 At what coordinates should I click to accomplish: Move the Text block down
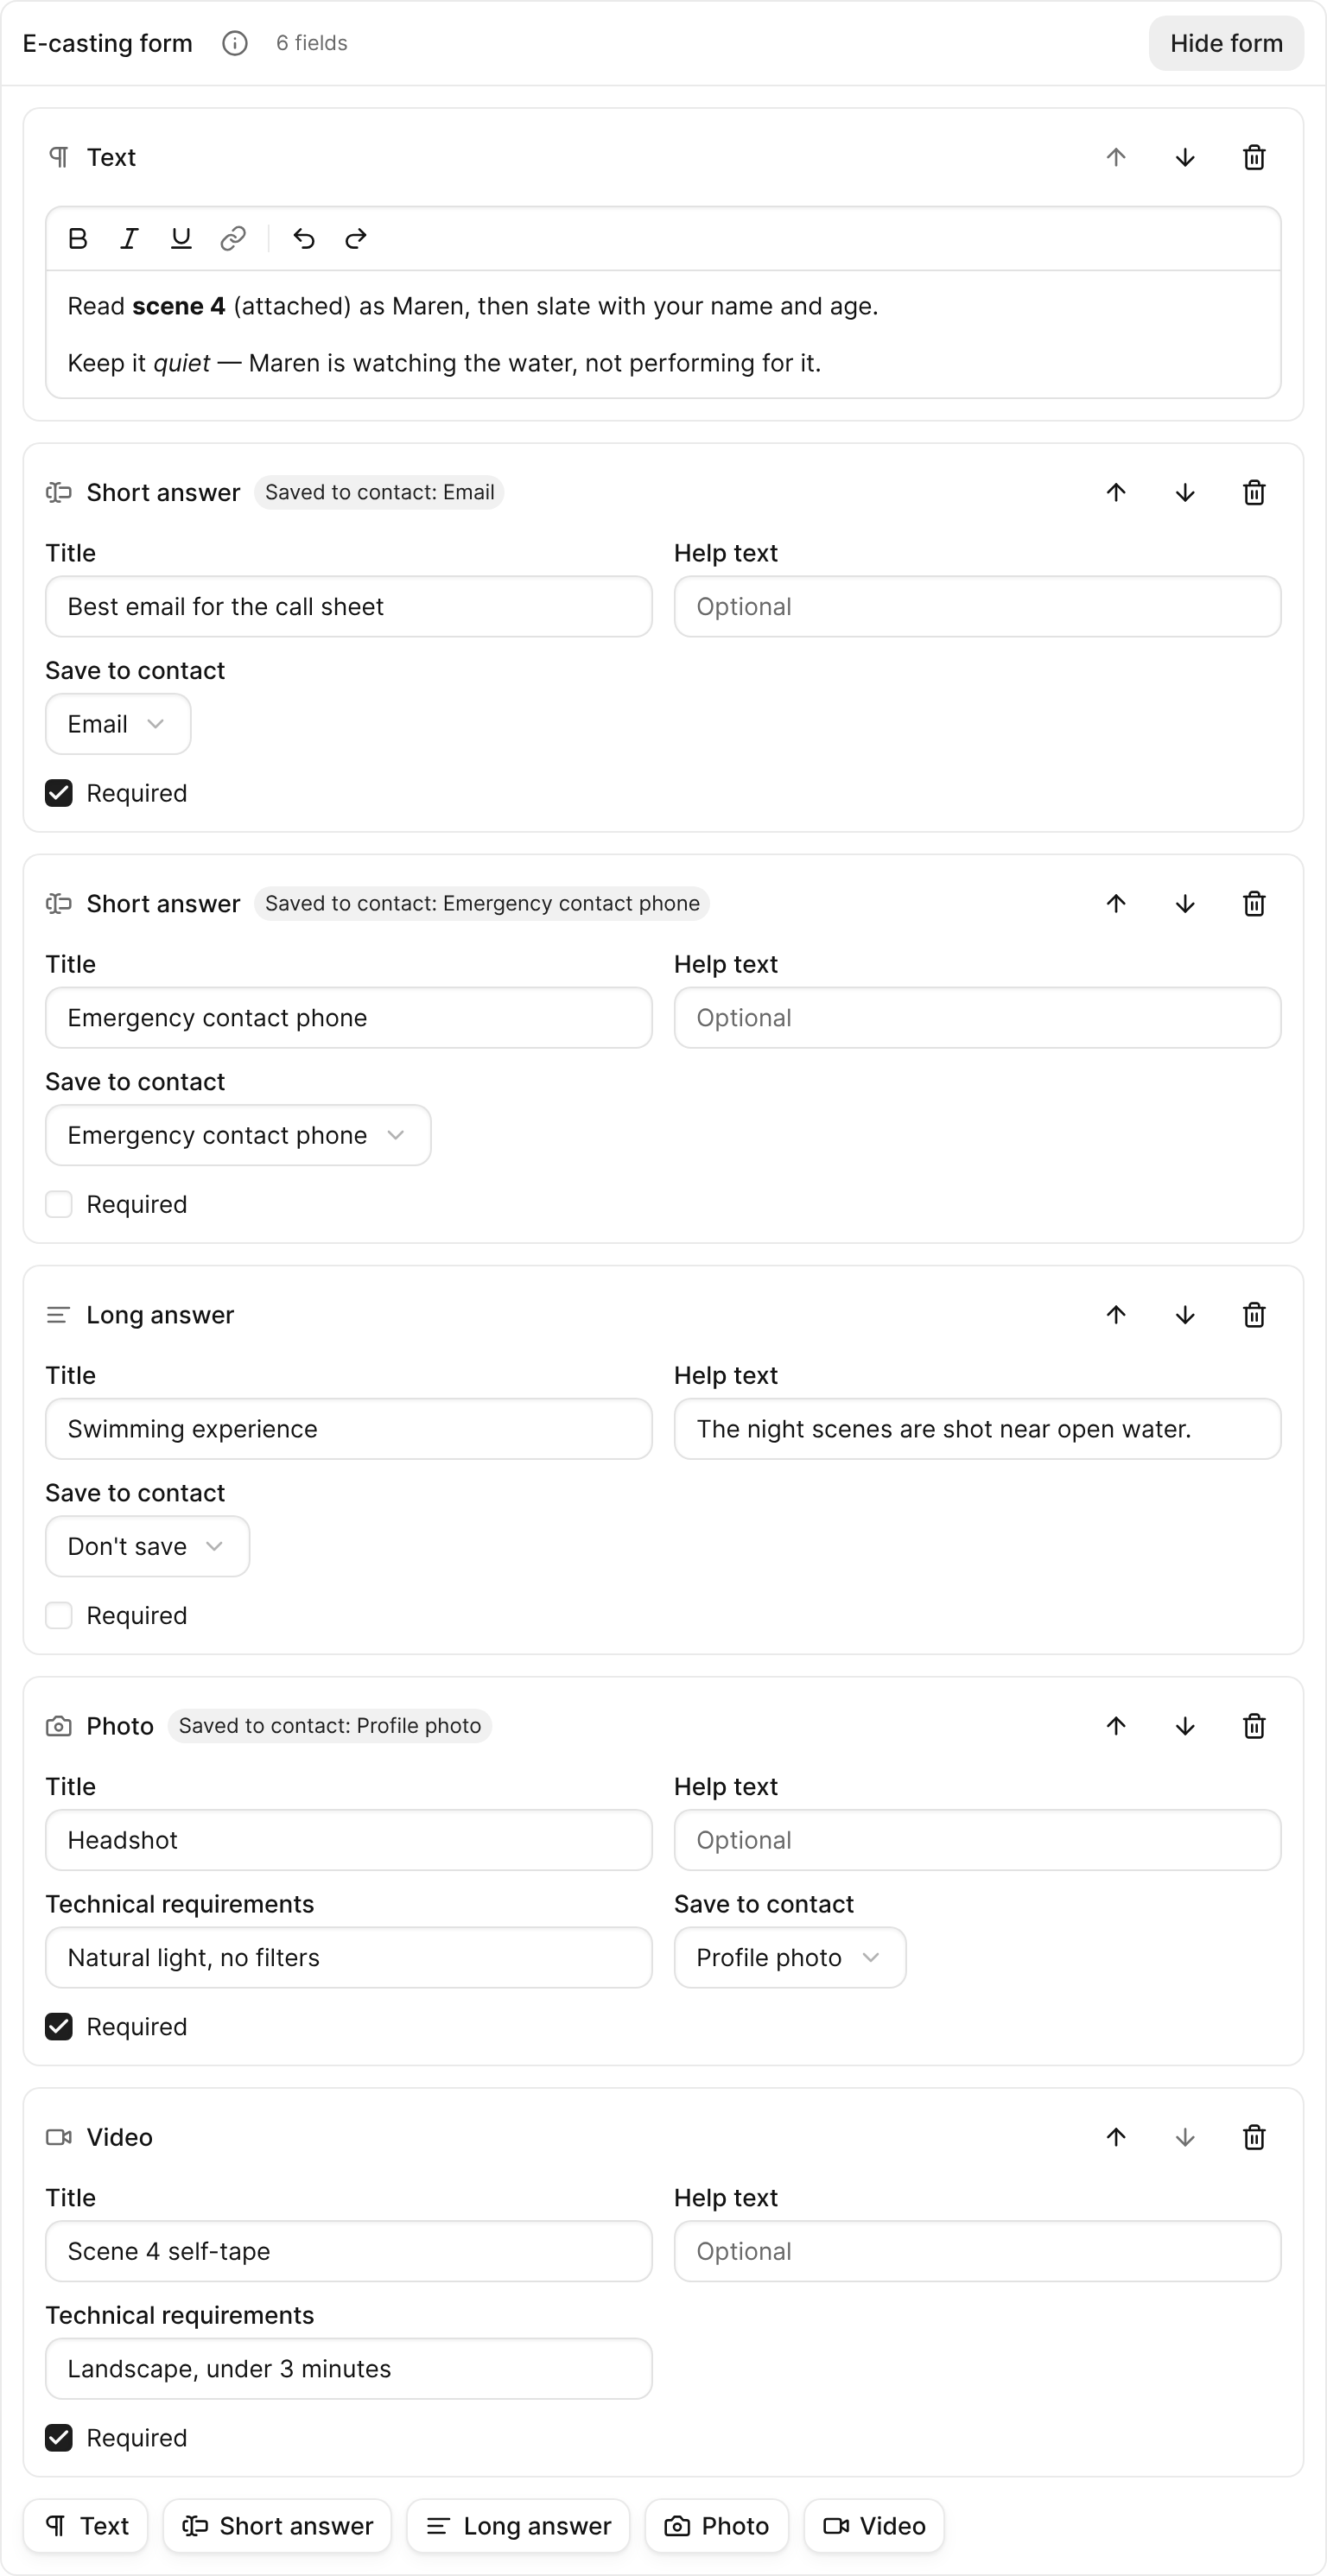pos(1185,157)
